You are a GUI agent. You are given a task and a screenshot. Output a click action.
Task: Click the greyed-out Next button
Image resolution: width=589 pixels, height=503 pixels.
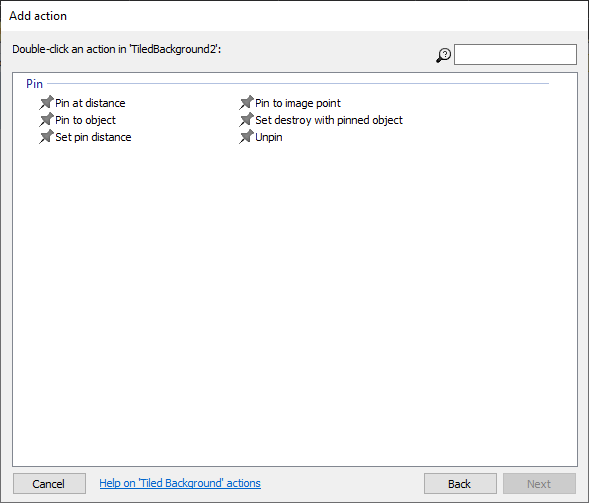pos(539,483)
